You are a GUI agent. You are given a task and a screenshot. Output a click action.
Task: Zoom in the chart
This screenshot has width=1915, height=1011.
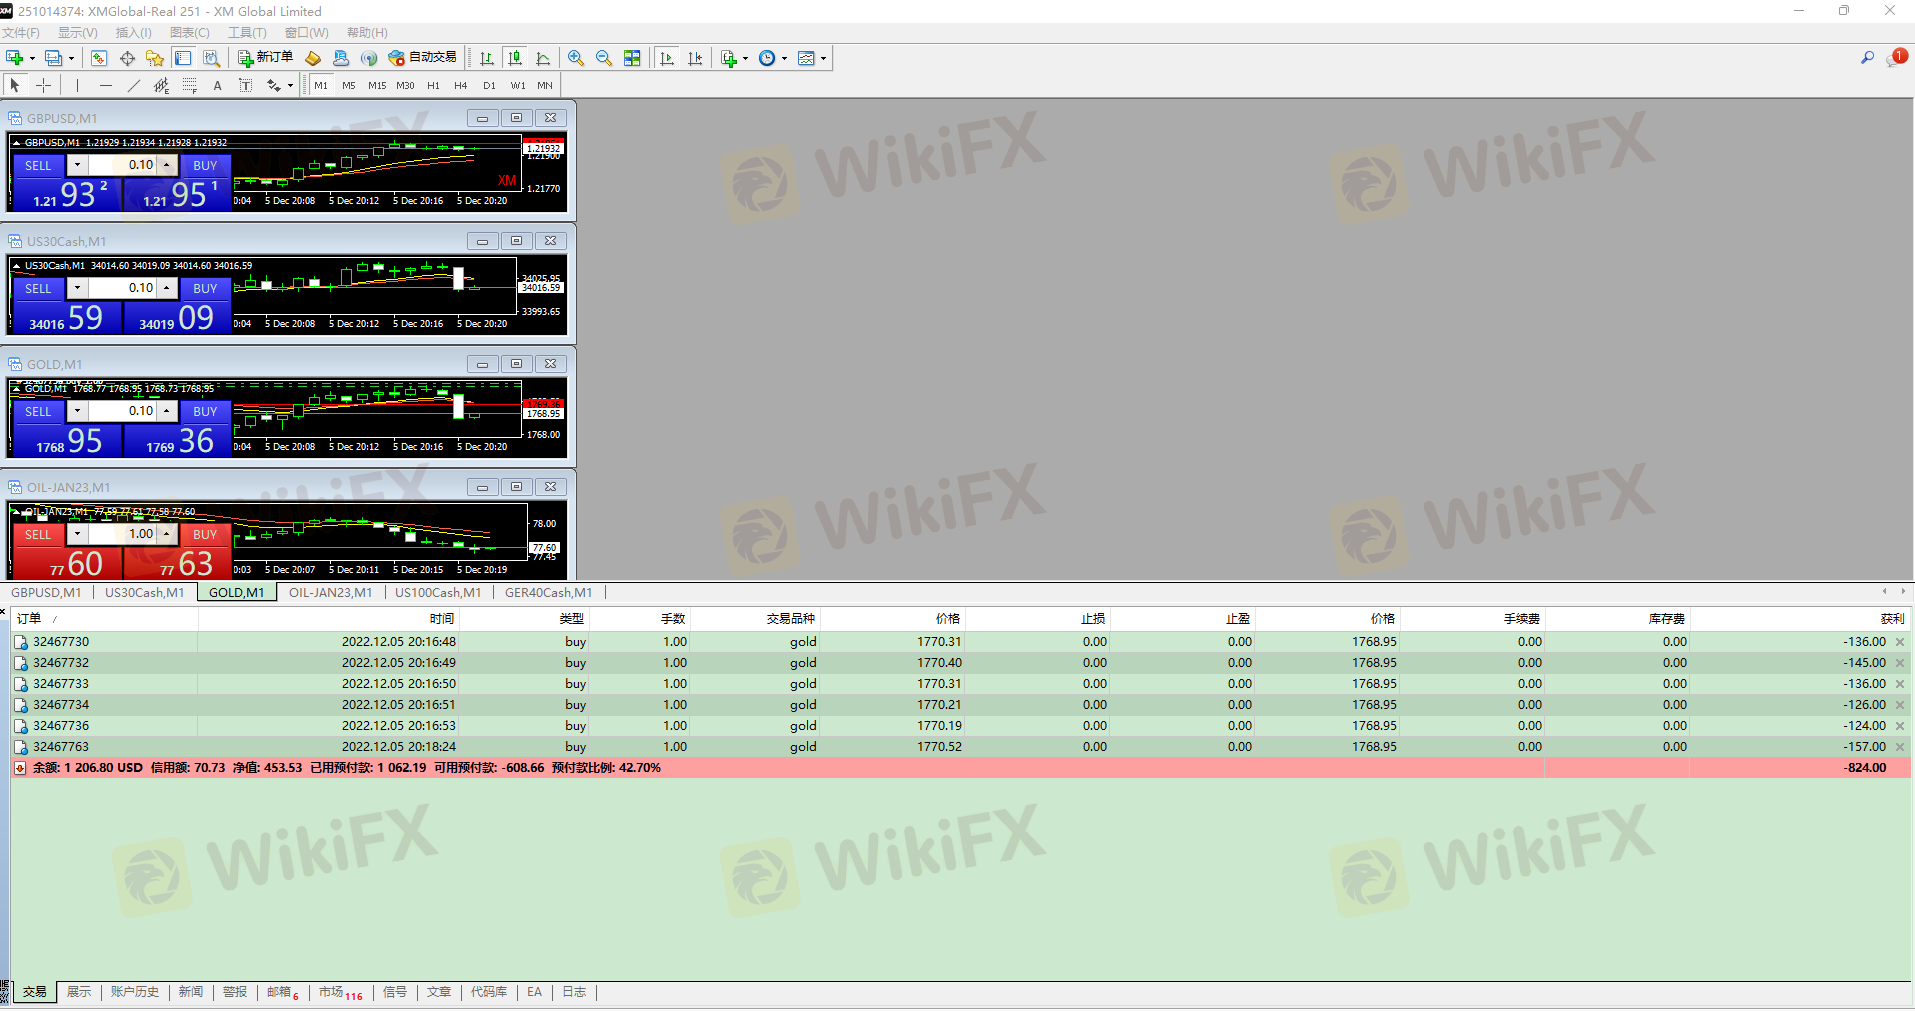click(576, 58)
